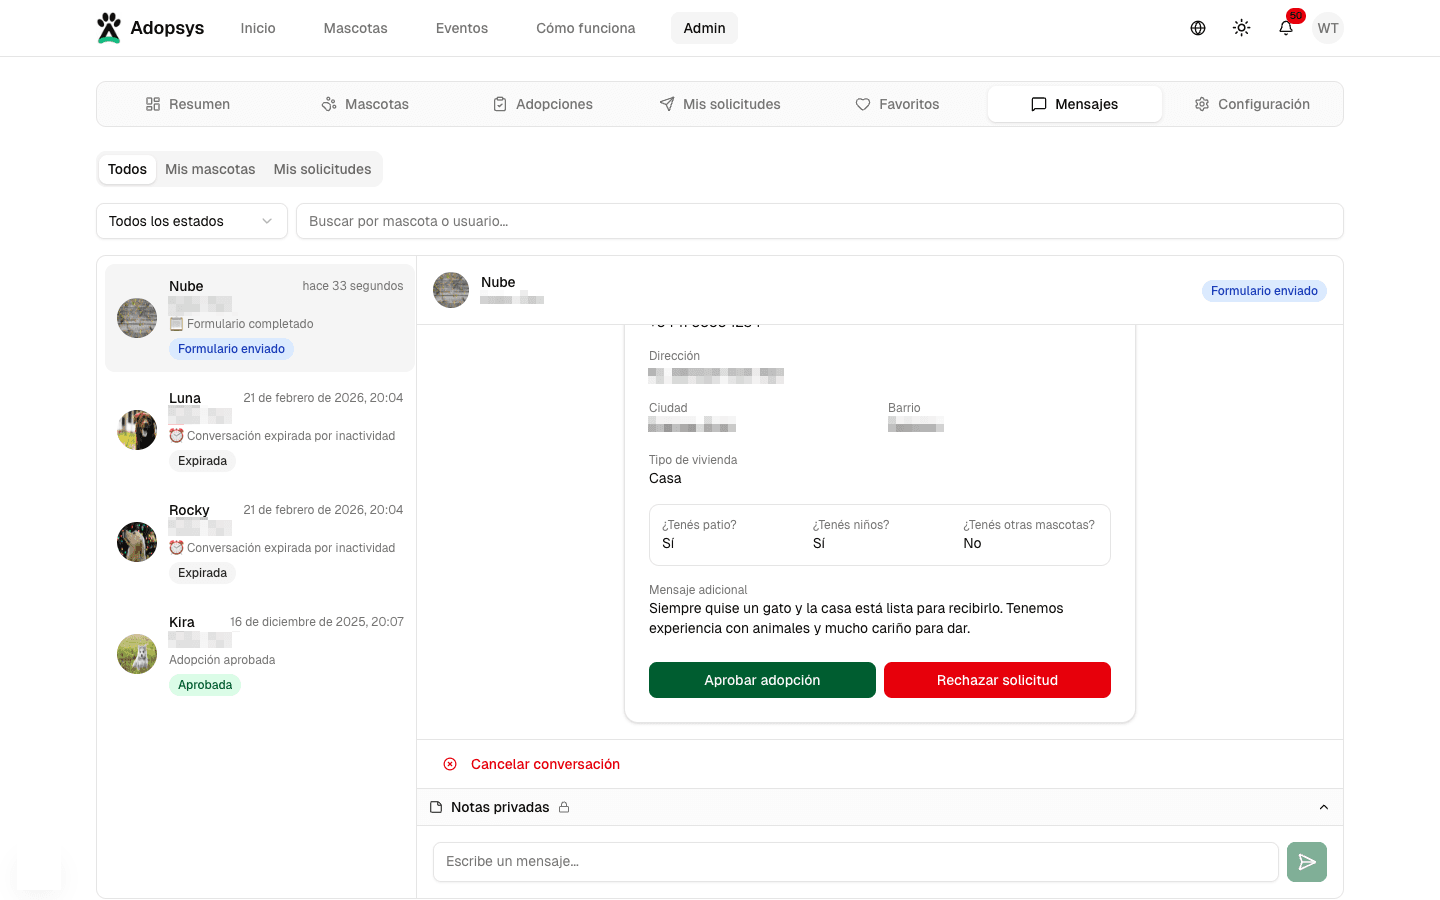The height and width of the screenshot is (900, 1440).
Task: Open the Todos los estados dropdown
Action: tap(191, 221)
